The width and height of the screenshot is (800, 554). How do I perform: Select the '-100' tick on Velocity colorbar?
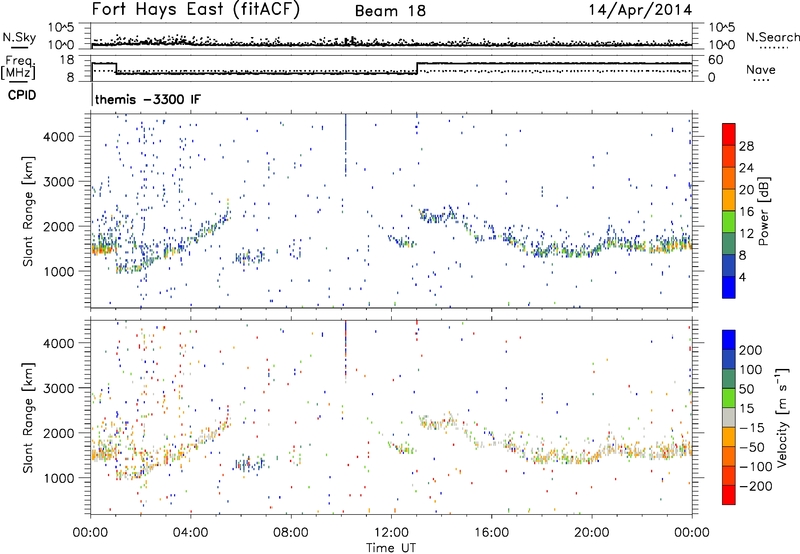pos(756,467)
